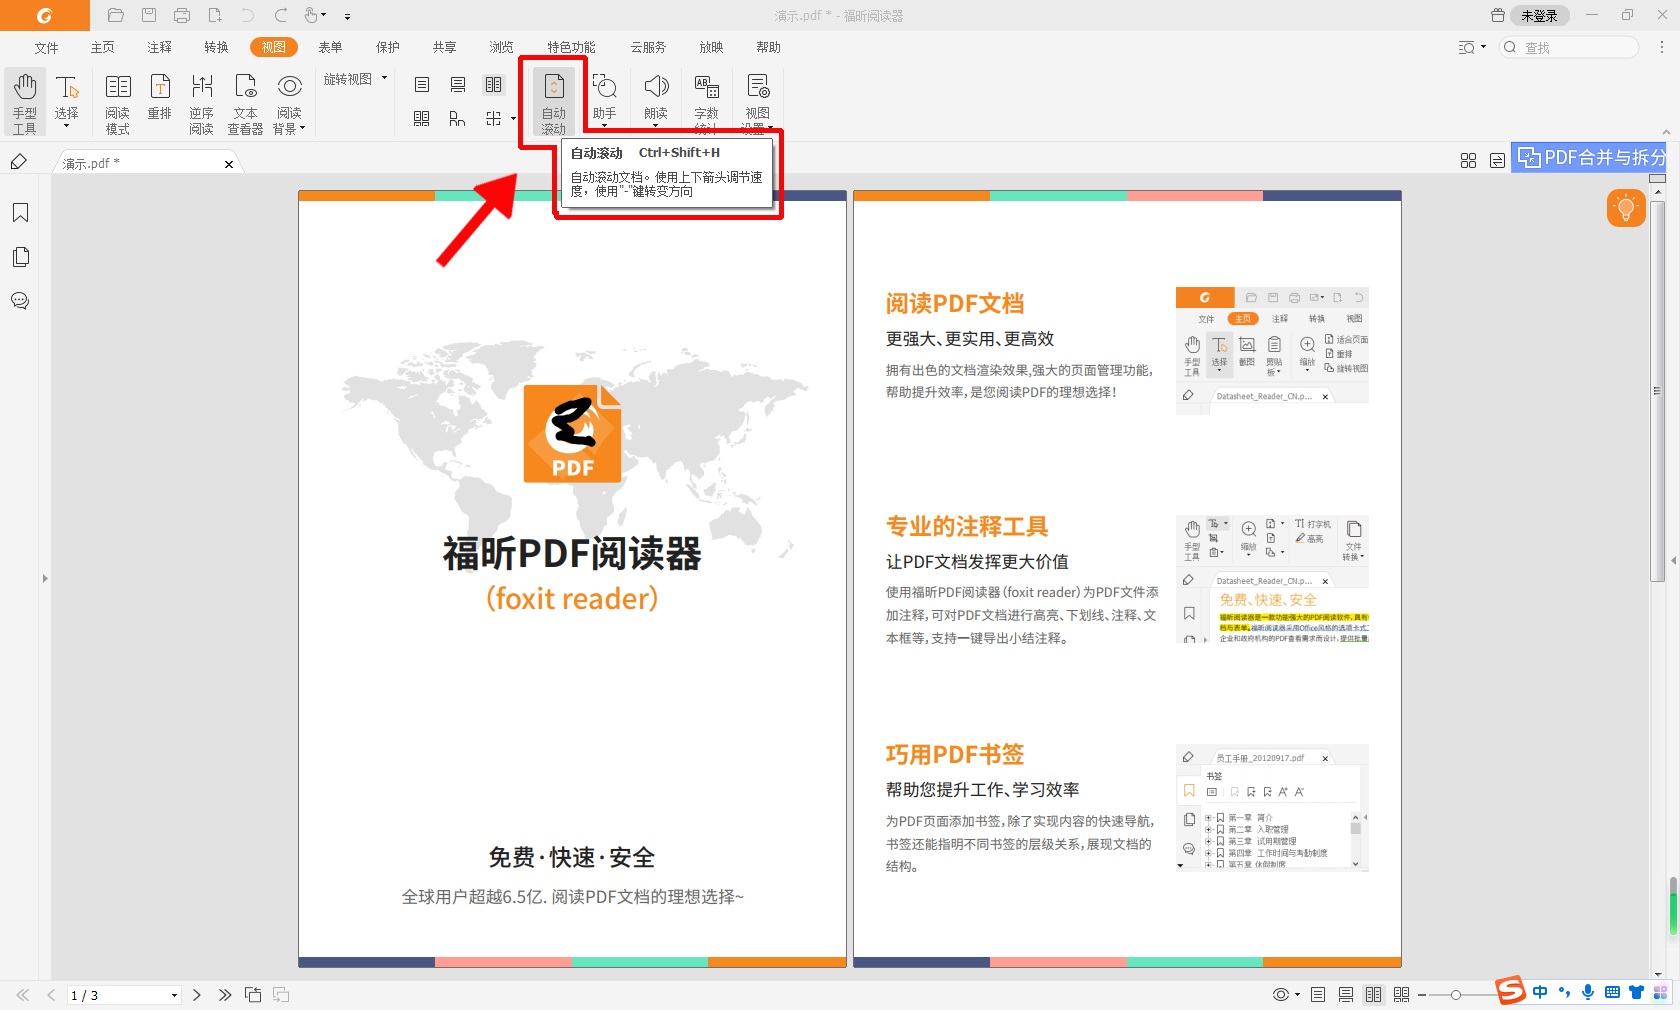
Task: Open the 文本查看器 text viewer
Action: click(245, 100)
